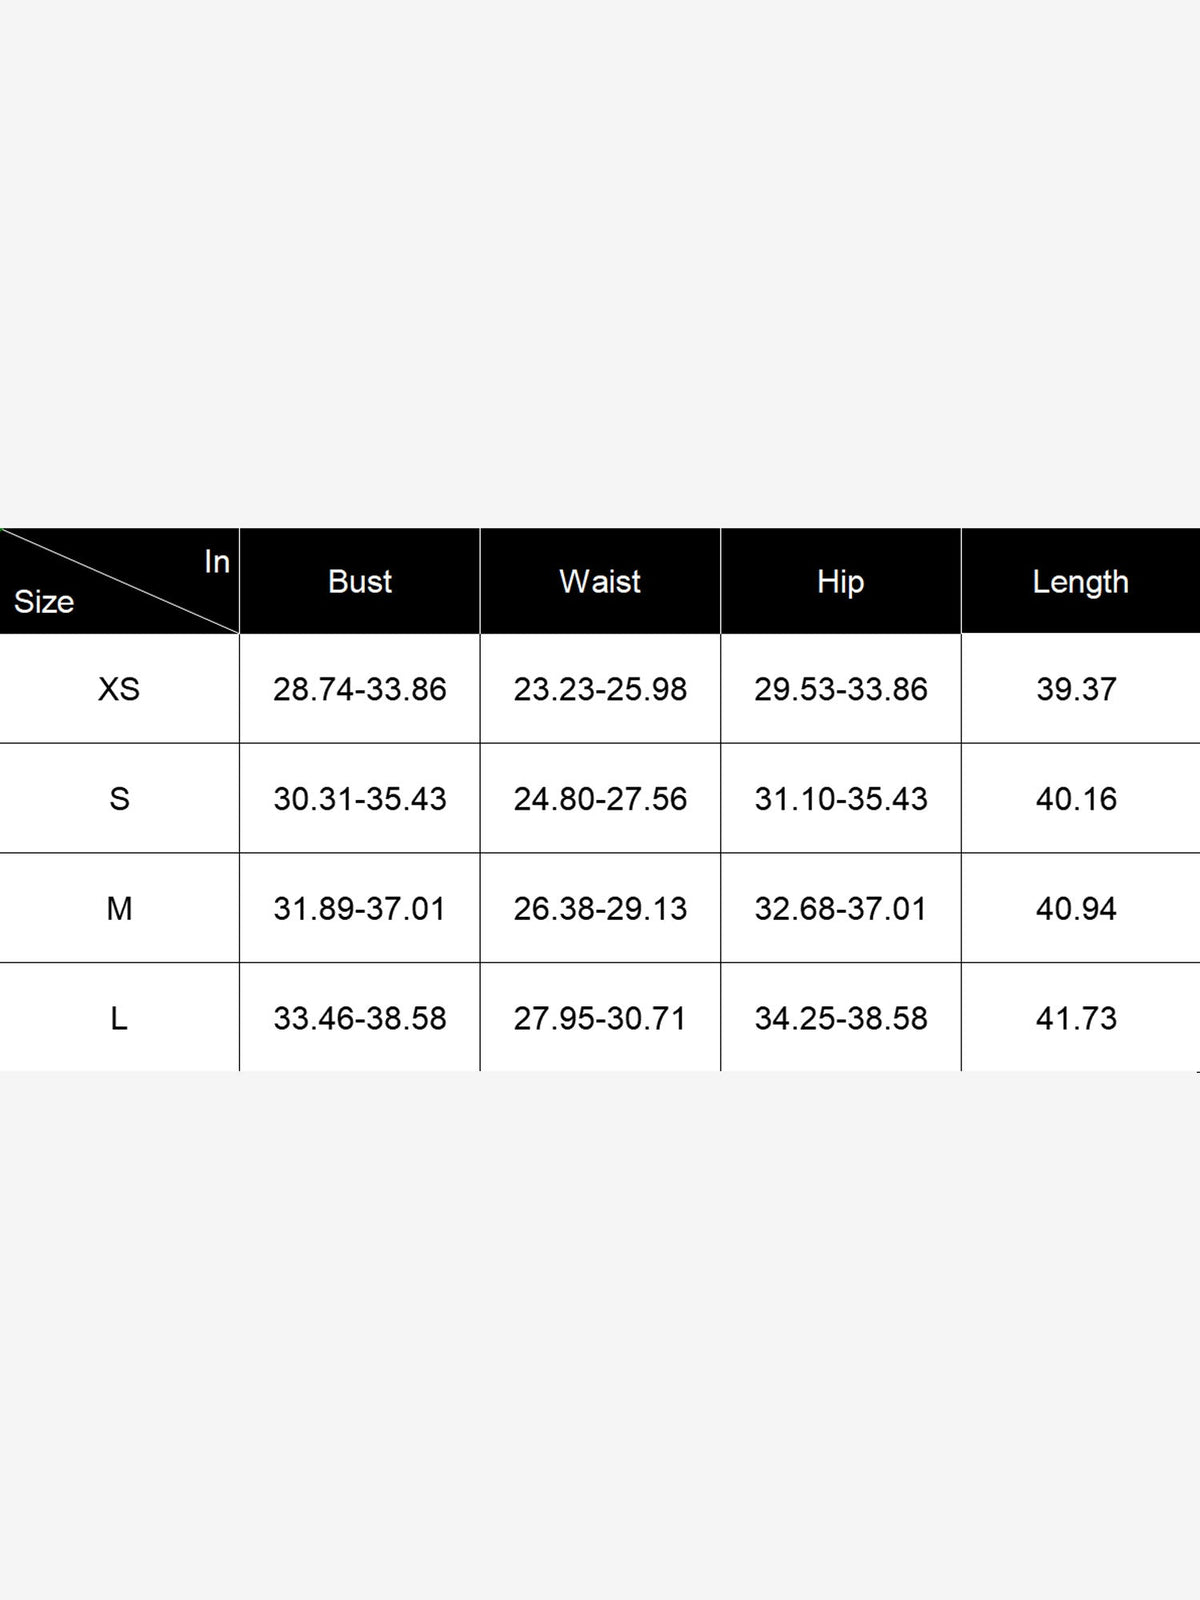Screen dimensions: 1200x1600
Task: Click S hip value 31.10-35.43
Action: (x=841, y=799)
